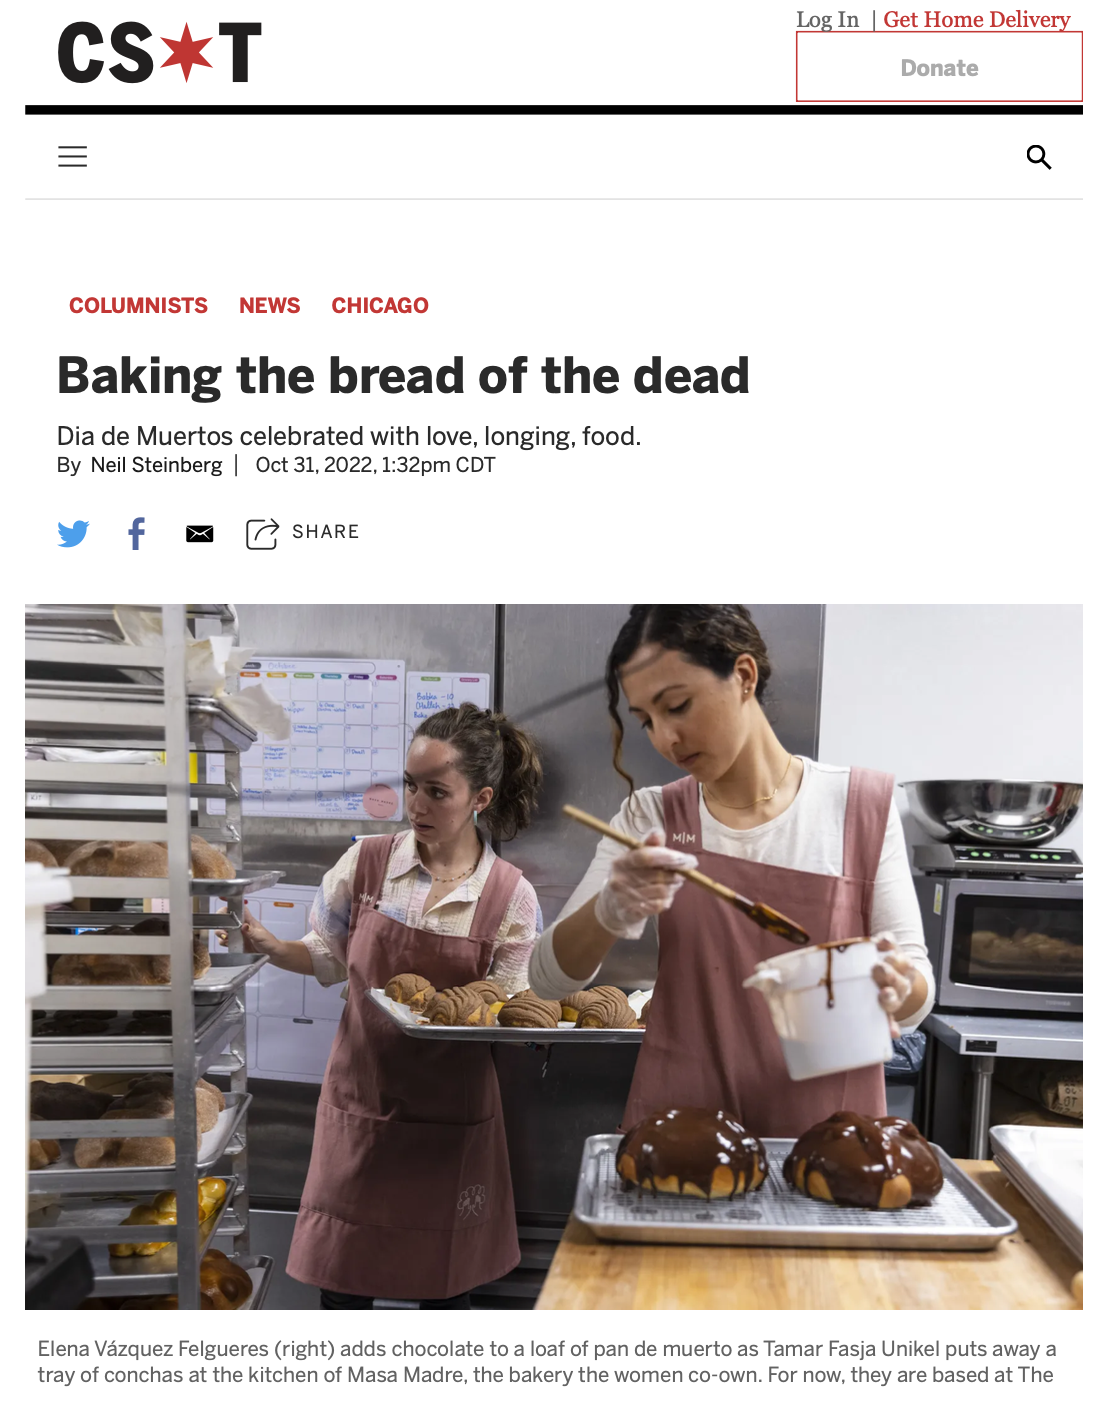Open the Chicago section
Screen dimensions: 1110x1402
point(380,305)
